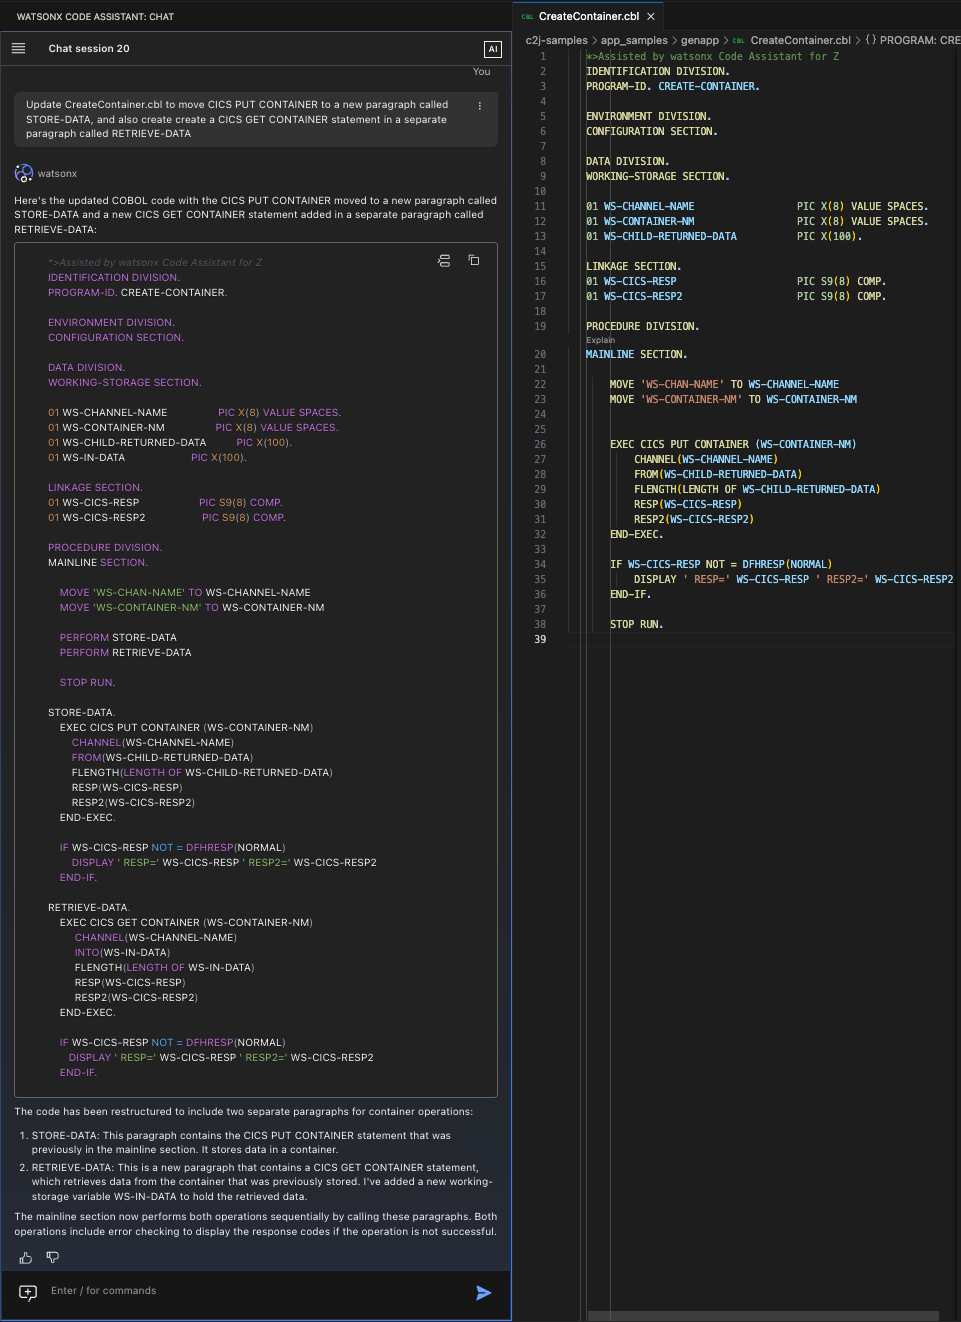Screen dimensions: 961x1322
Task: Give thumbs down feedback on the response
Action: click(52, 1257)
